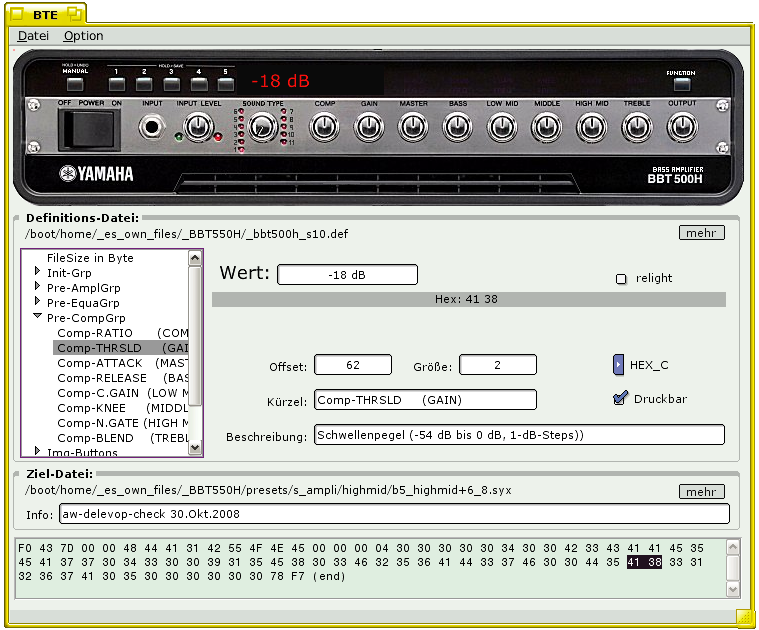Select Comp-C.GAIN in the tree
759x630 pixels.
122,393
